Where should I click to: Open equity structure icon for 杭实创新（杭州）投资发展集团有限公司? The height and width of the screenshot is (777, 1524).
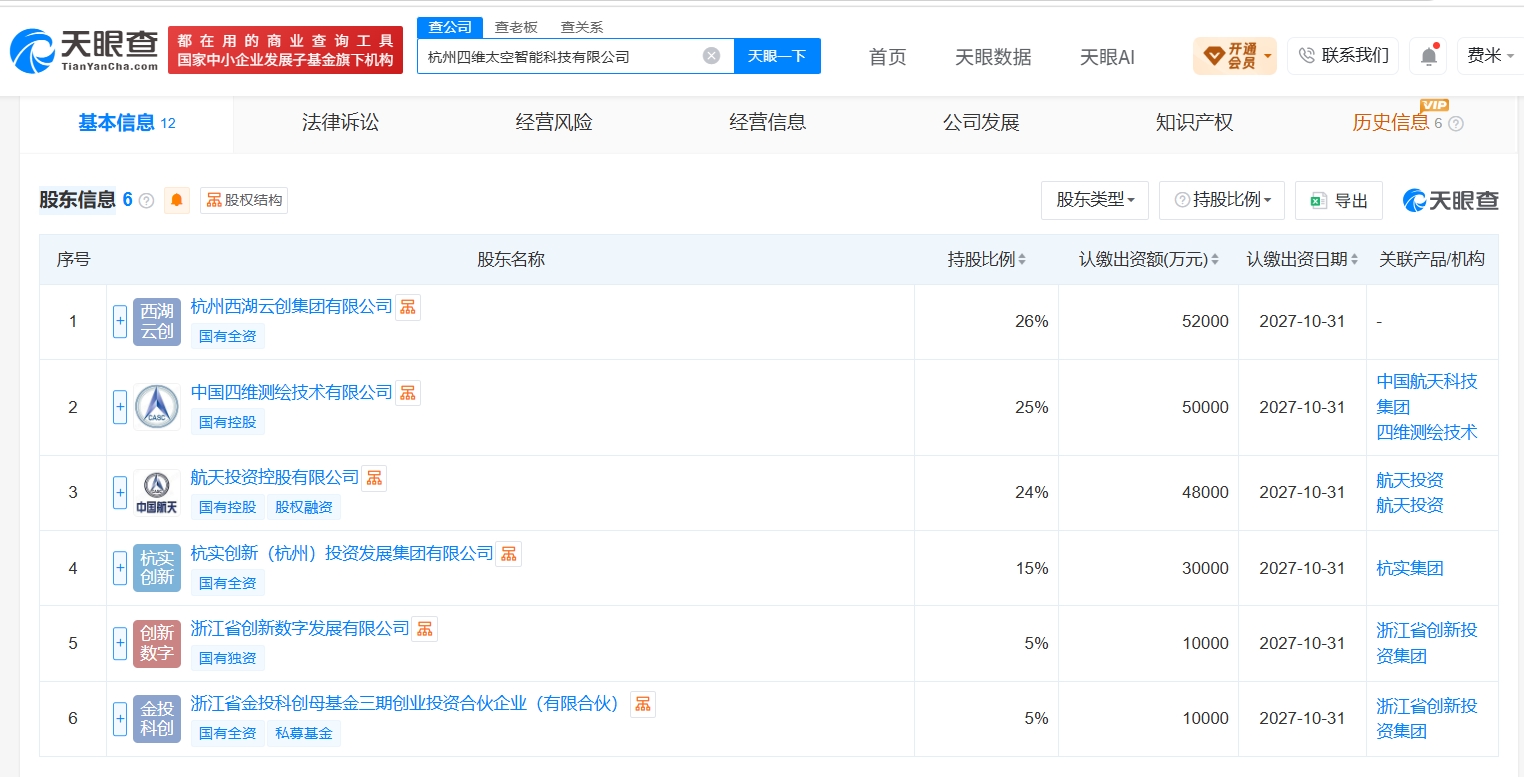click(509, 553)
